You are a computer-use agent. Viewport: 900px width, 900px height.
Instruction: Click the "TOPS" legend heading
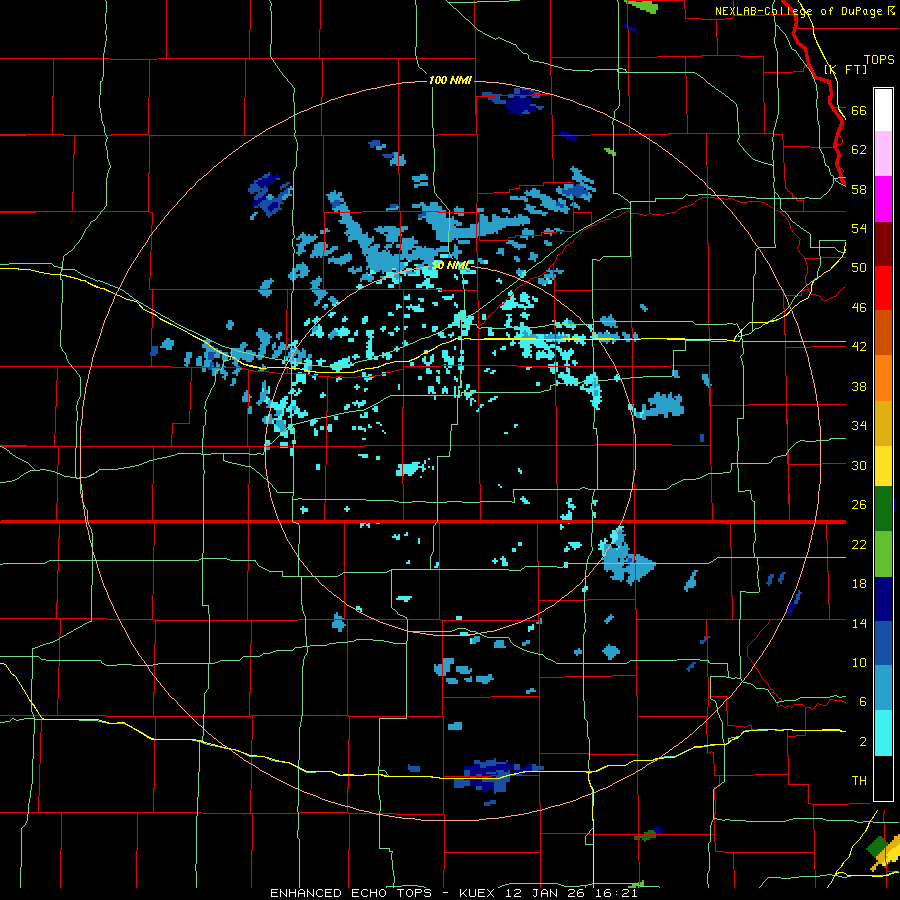pyautogui.click(x=879, y=60)
